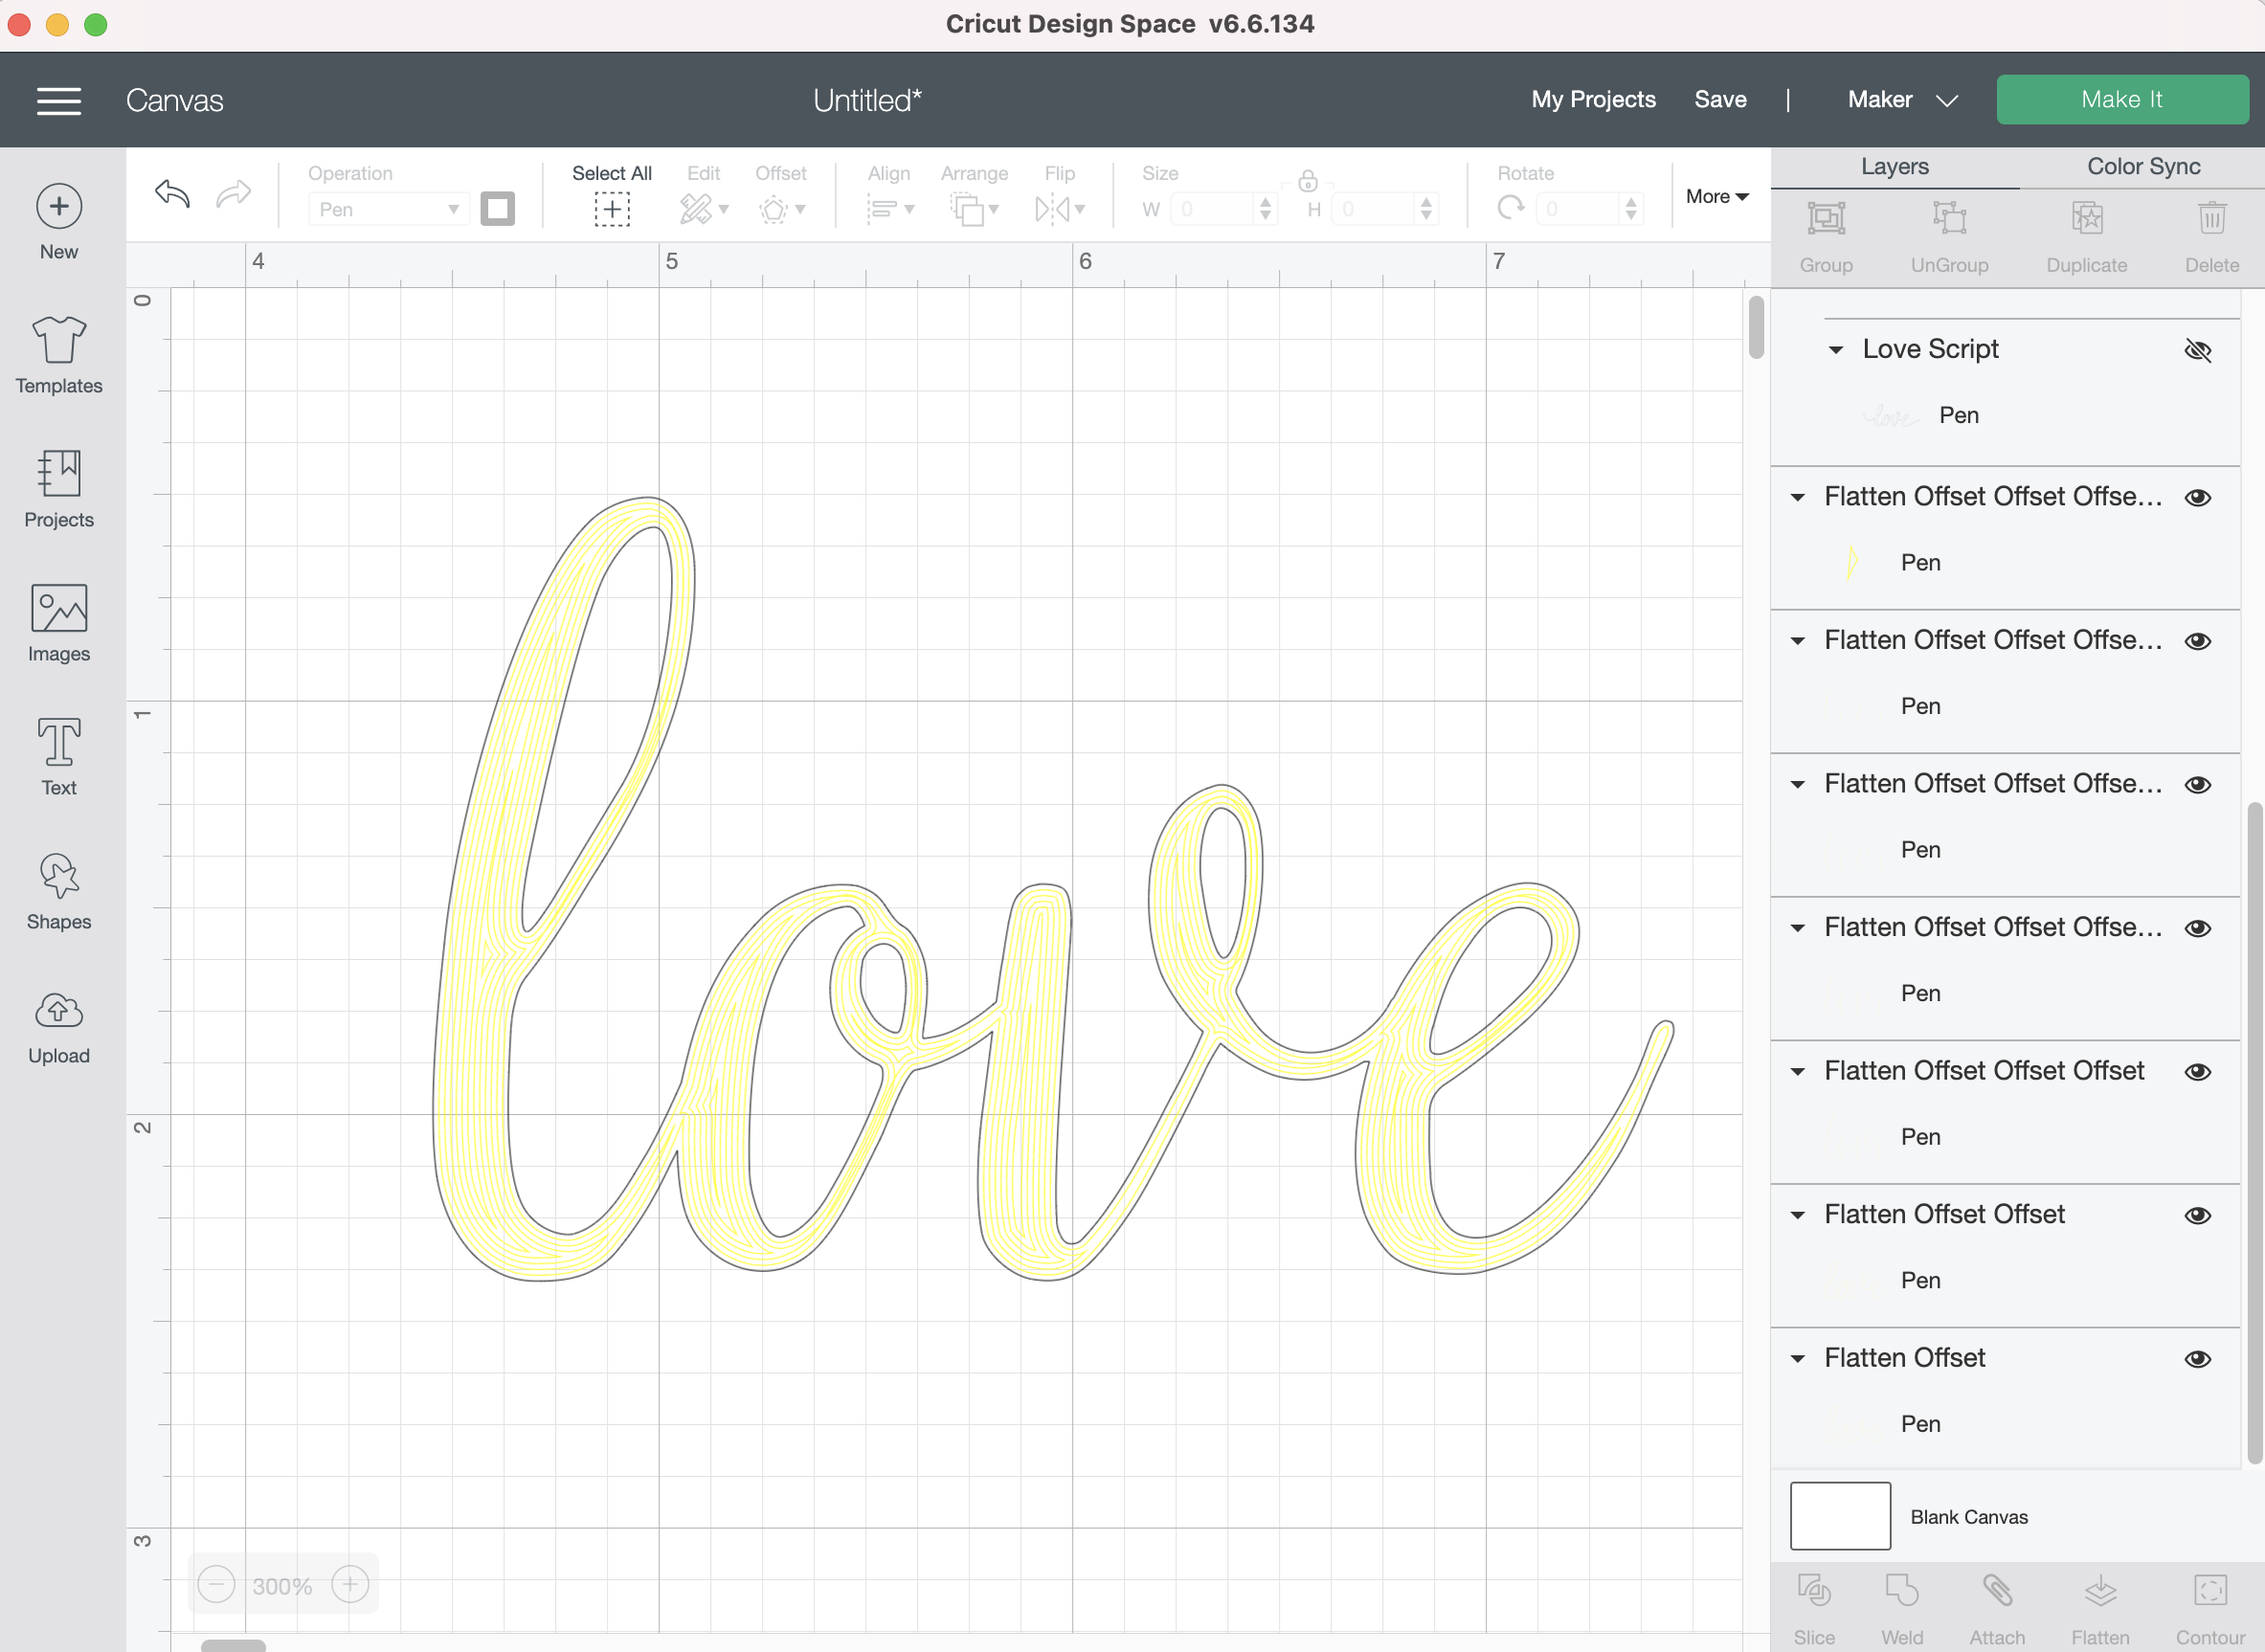Open My Projects
The width and height of the screenshot is (2265, 1652).
tap(1593, 100)
